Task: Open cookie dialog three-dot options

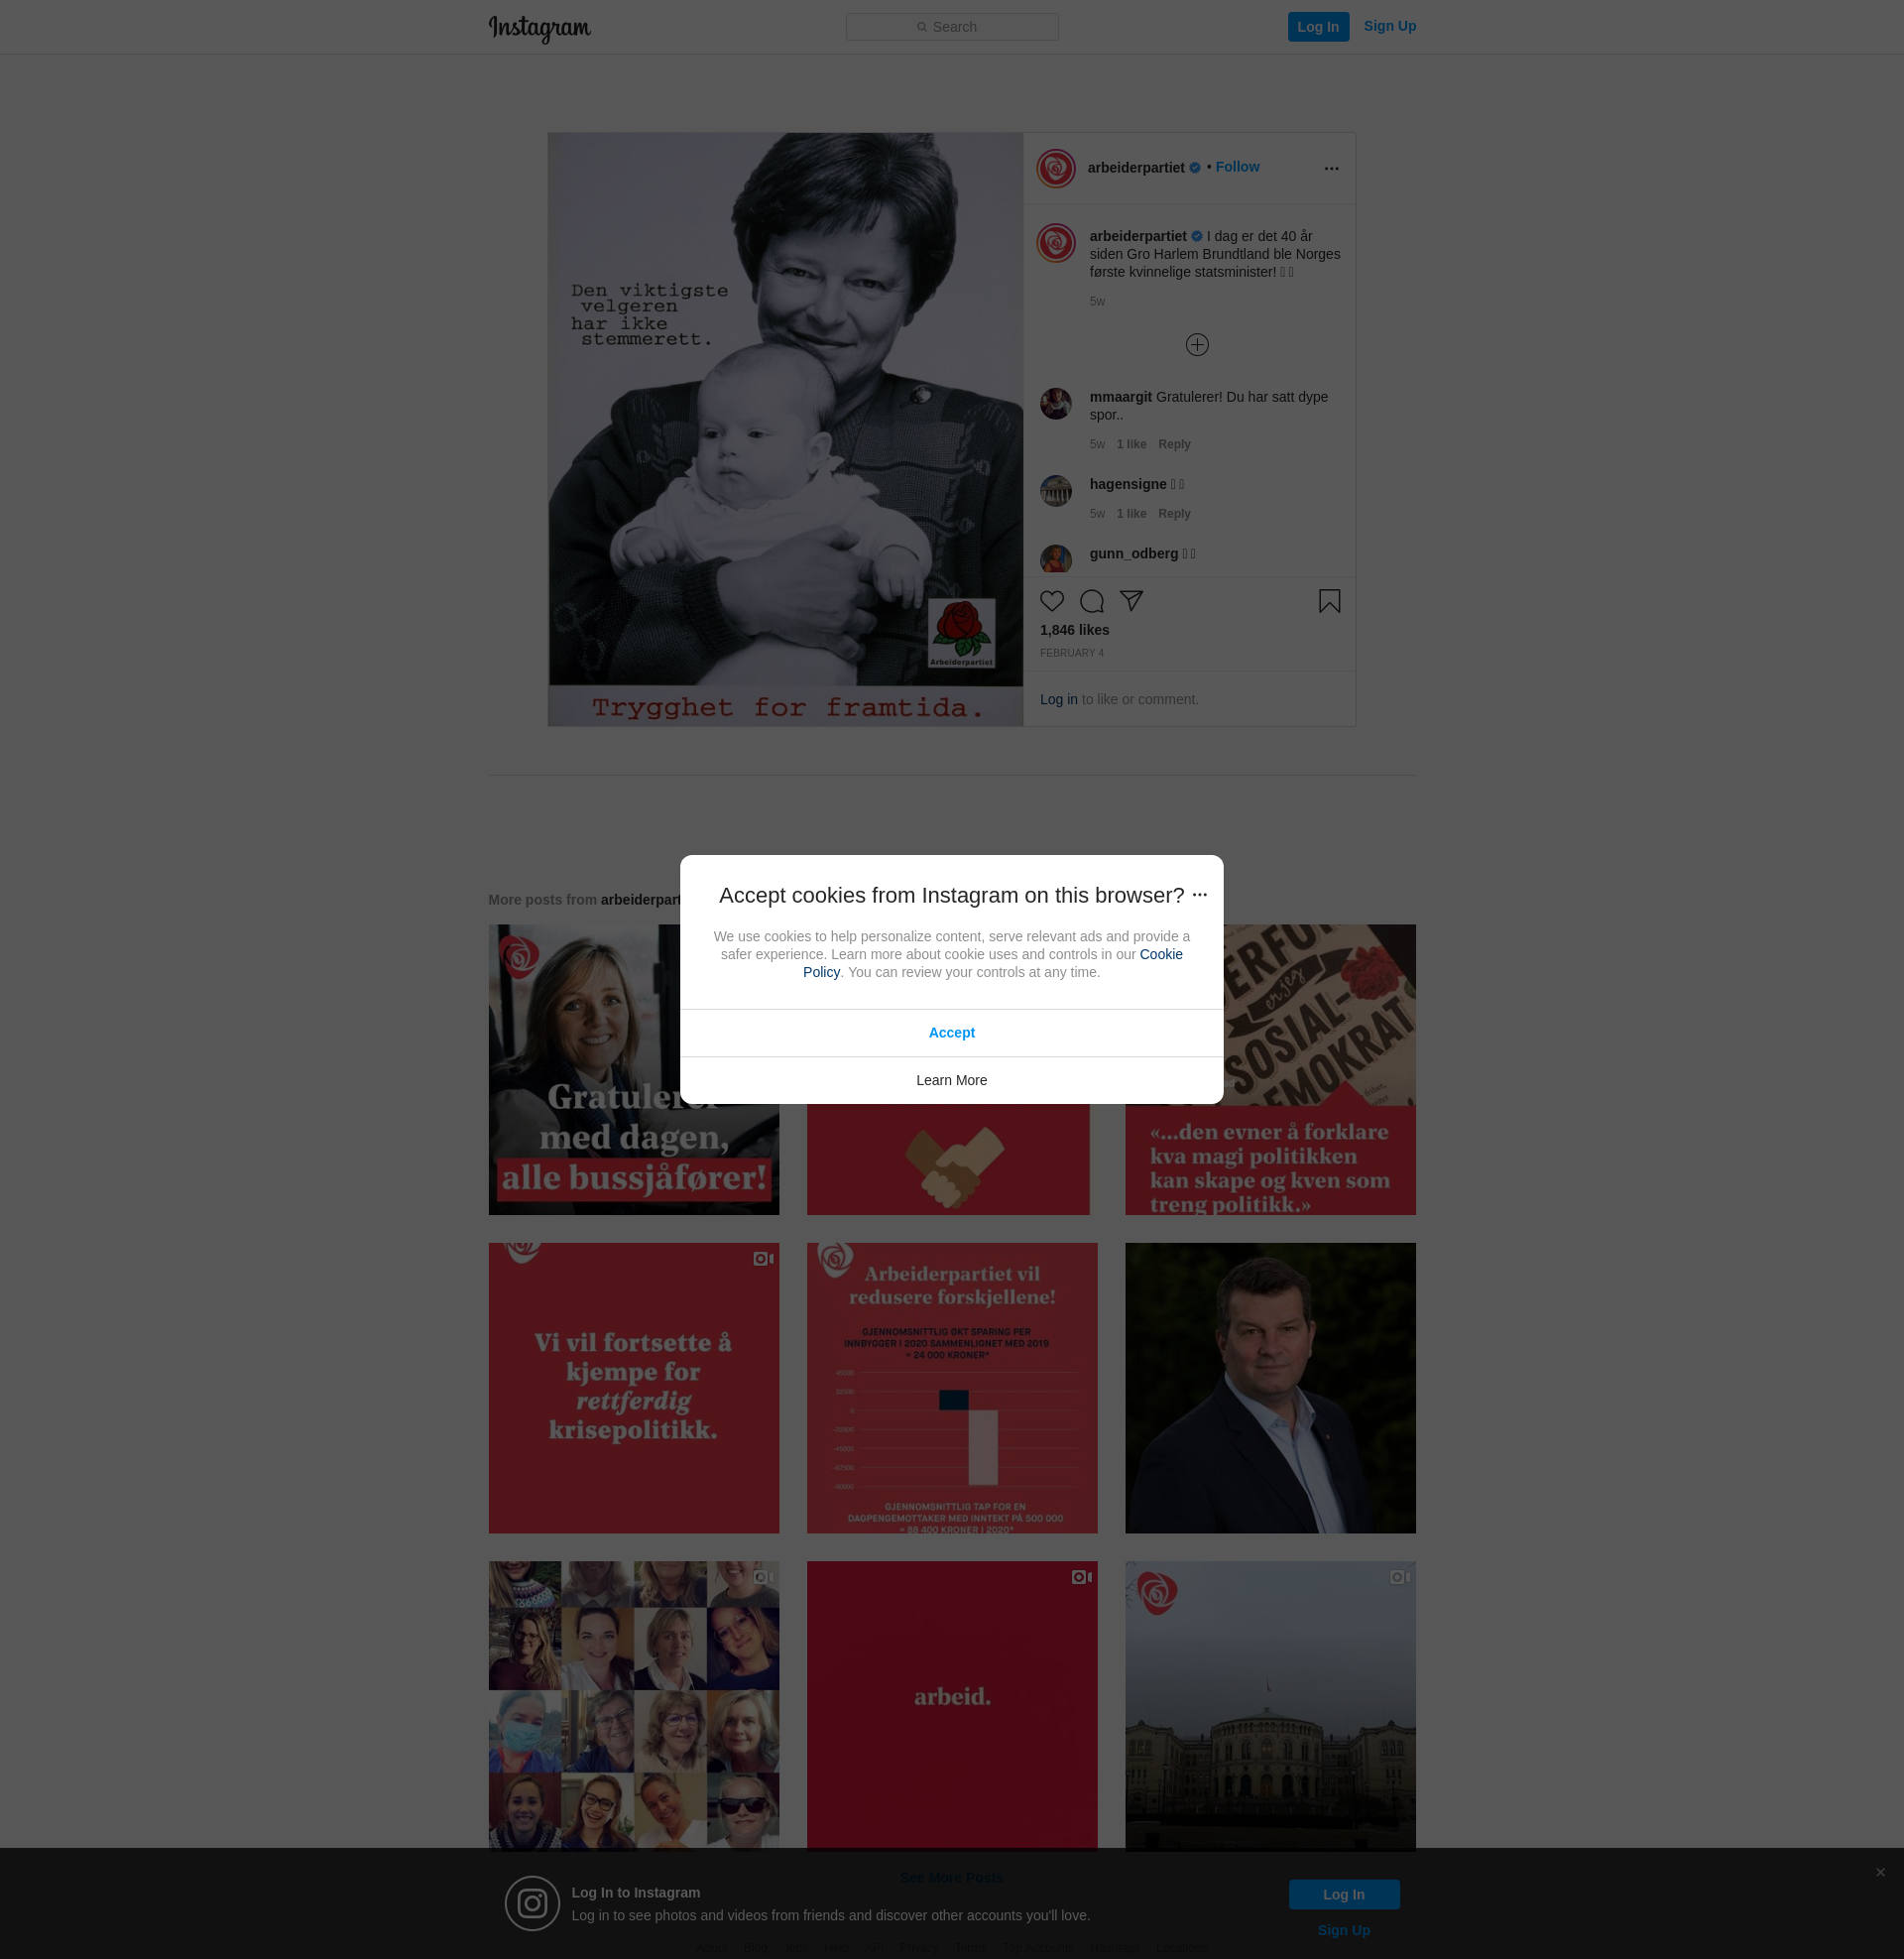Action: point(1200,895)
